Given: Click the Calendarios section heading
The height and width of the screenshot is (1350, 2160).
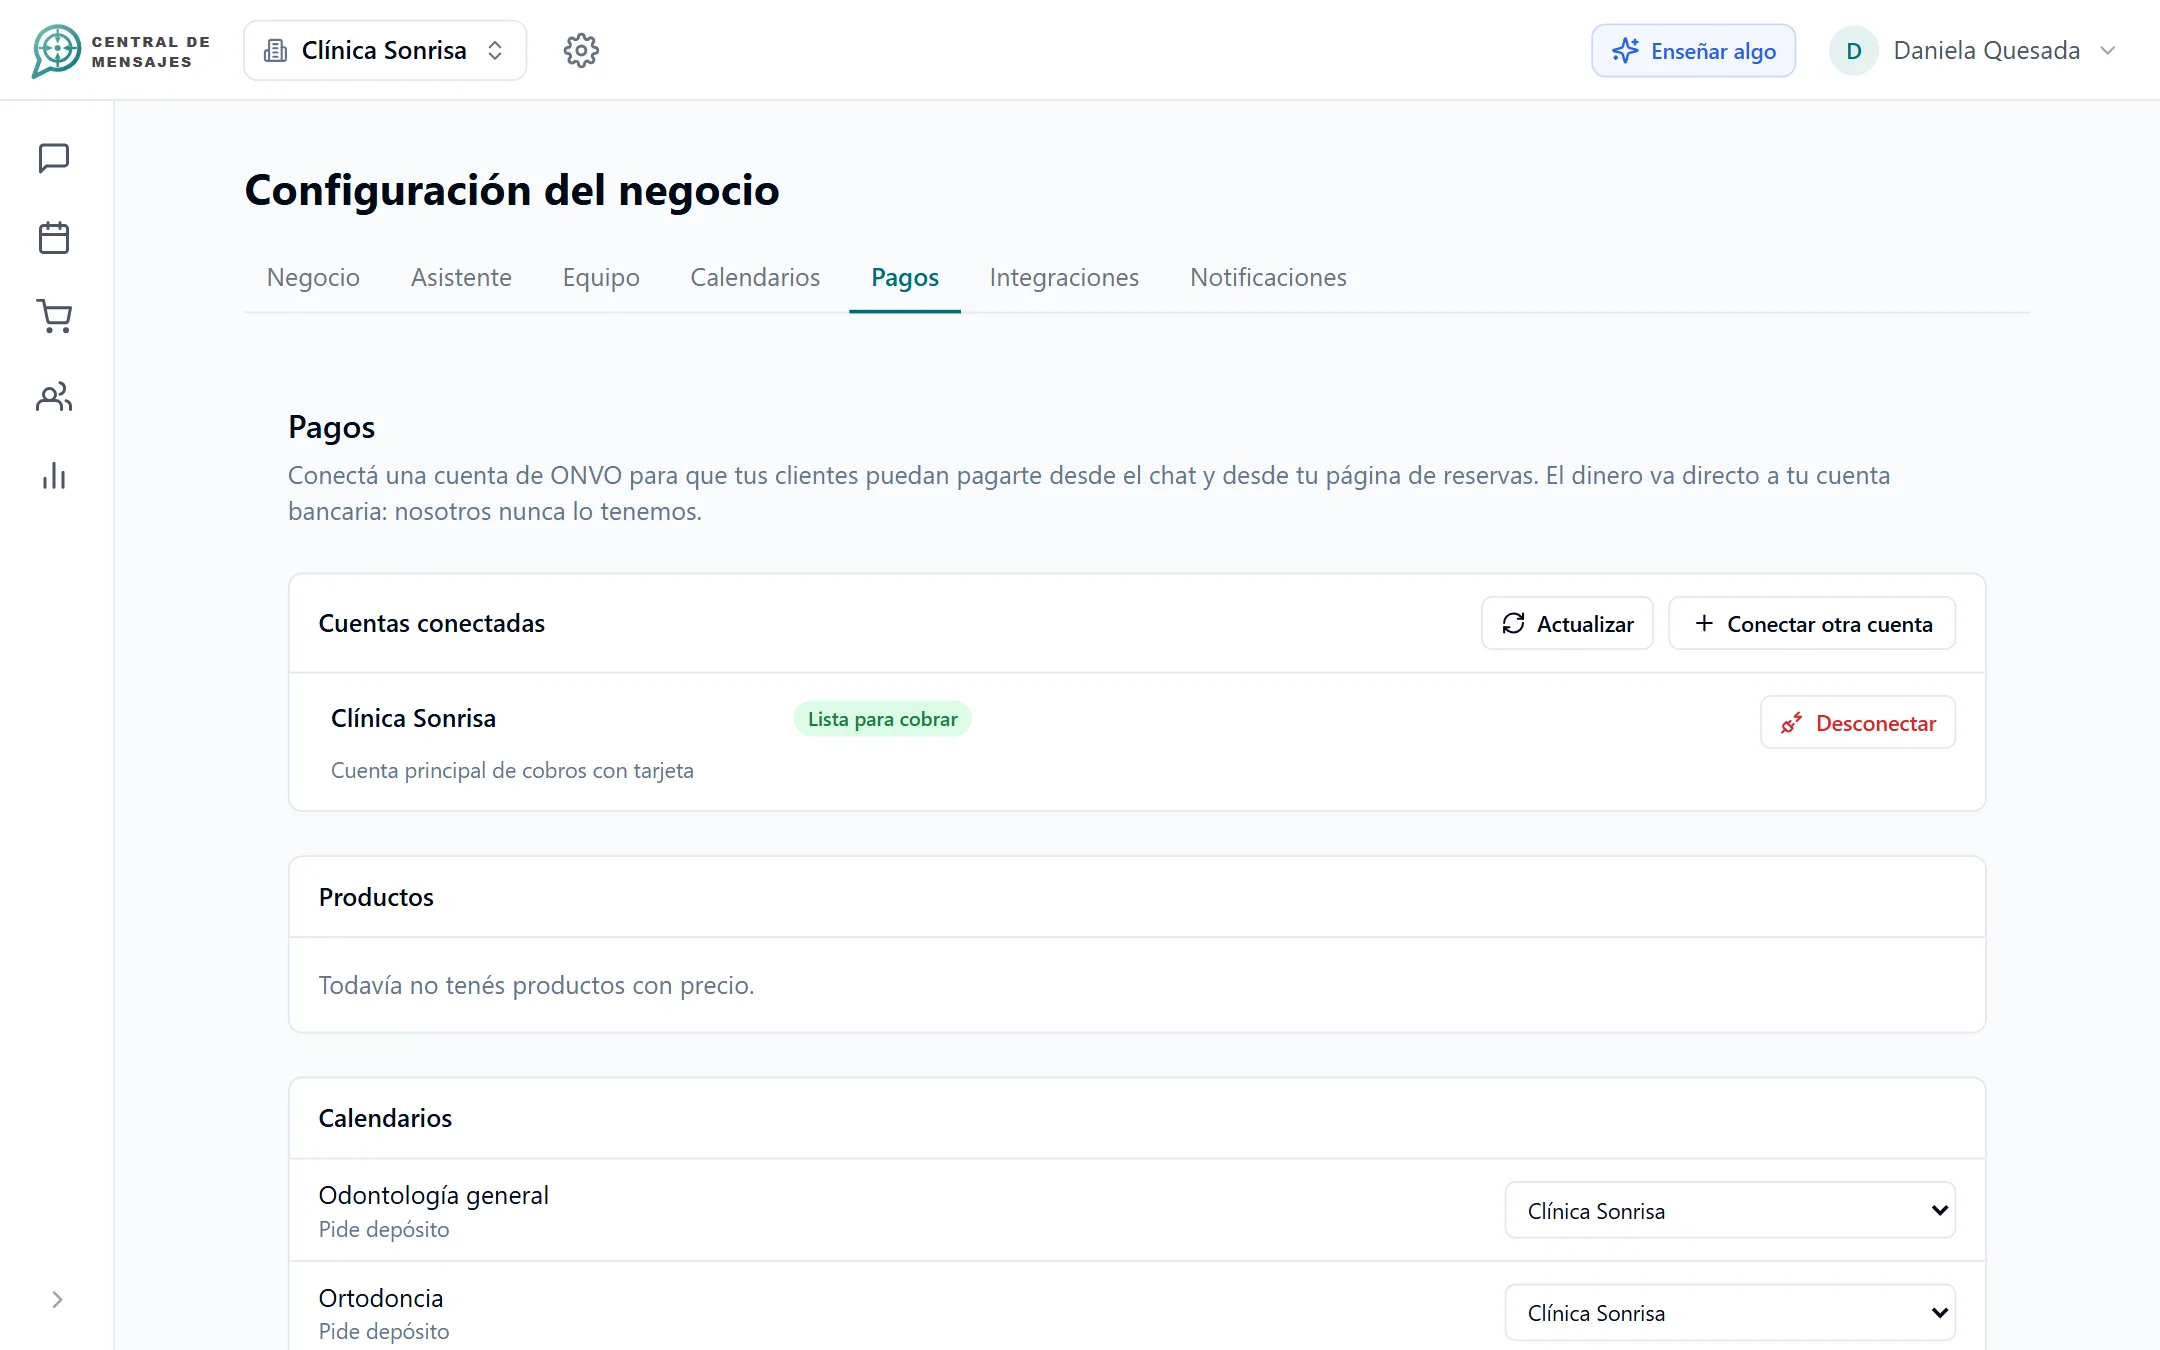Looking at the screenshot, I should [x=385, y=1118].
